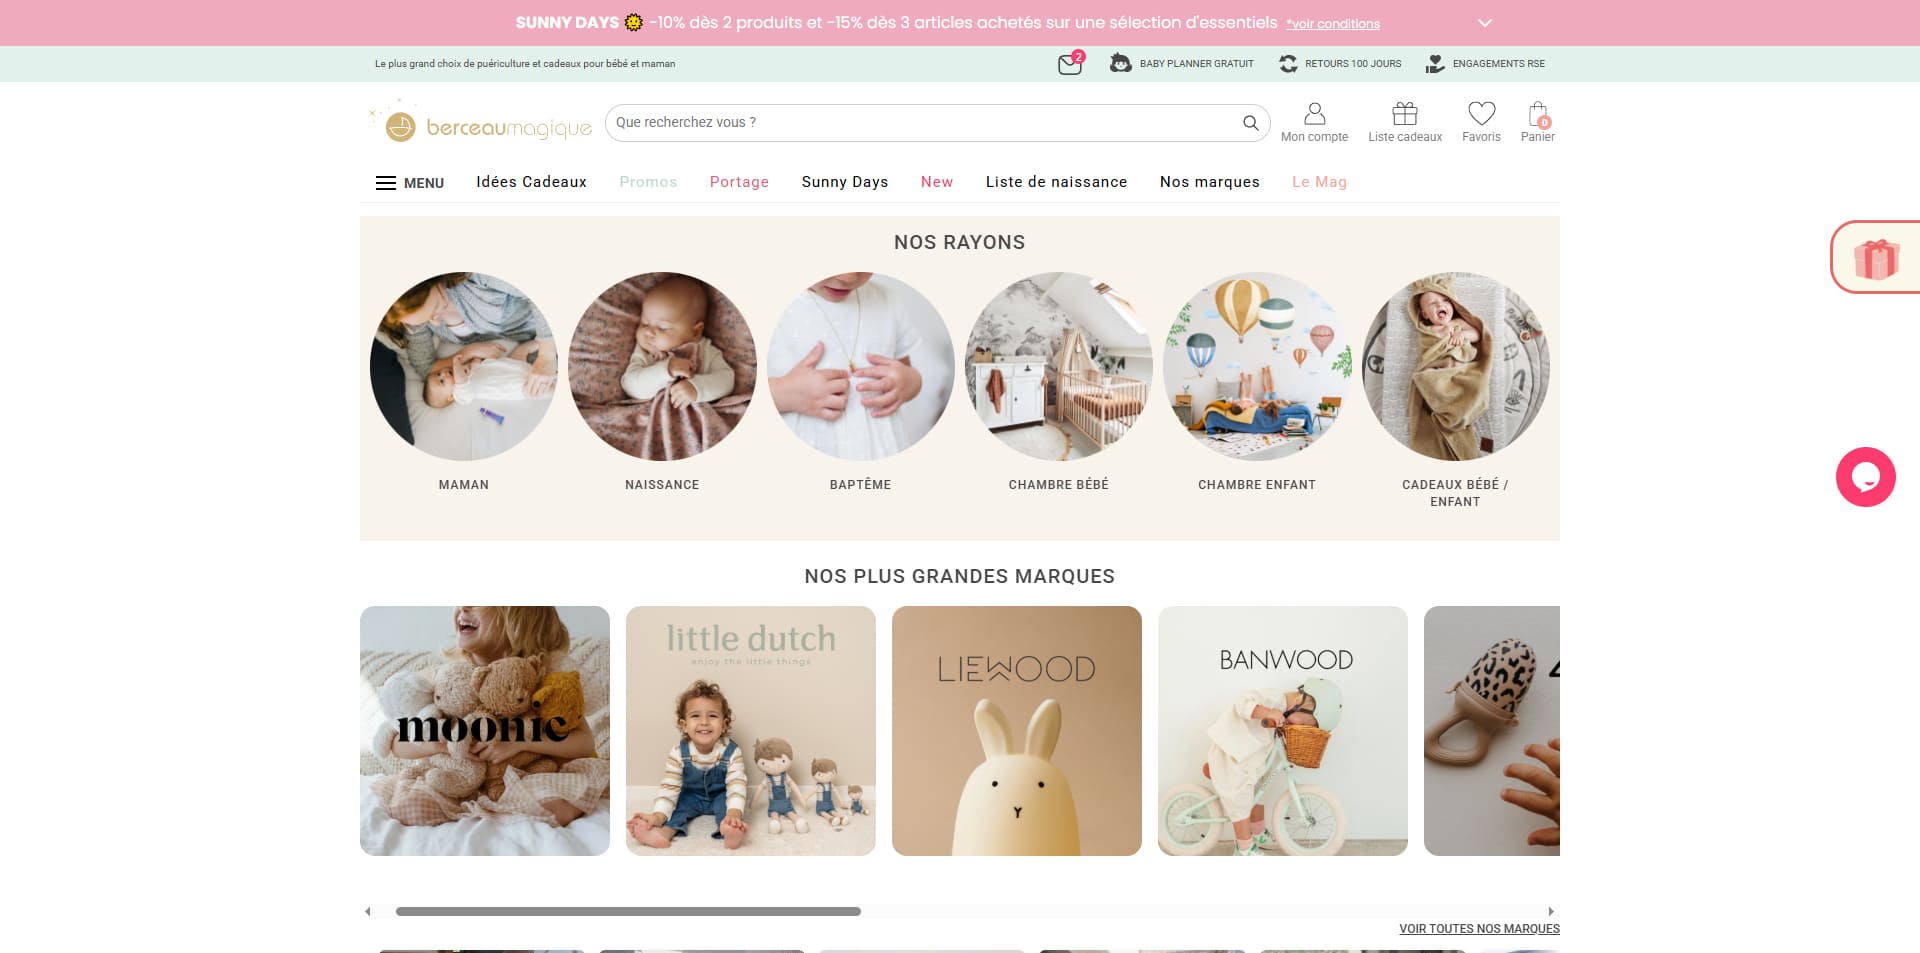
Task: Focus the Que recherchez vous search field
Action: pyautogui.click(x=925, y=123)
